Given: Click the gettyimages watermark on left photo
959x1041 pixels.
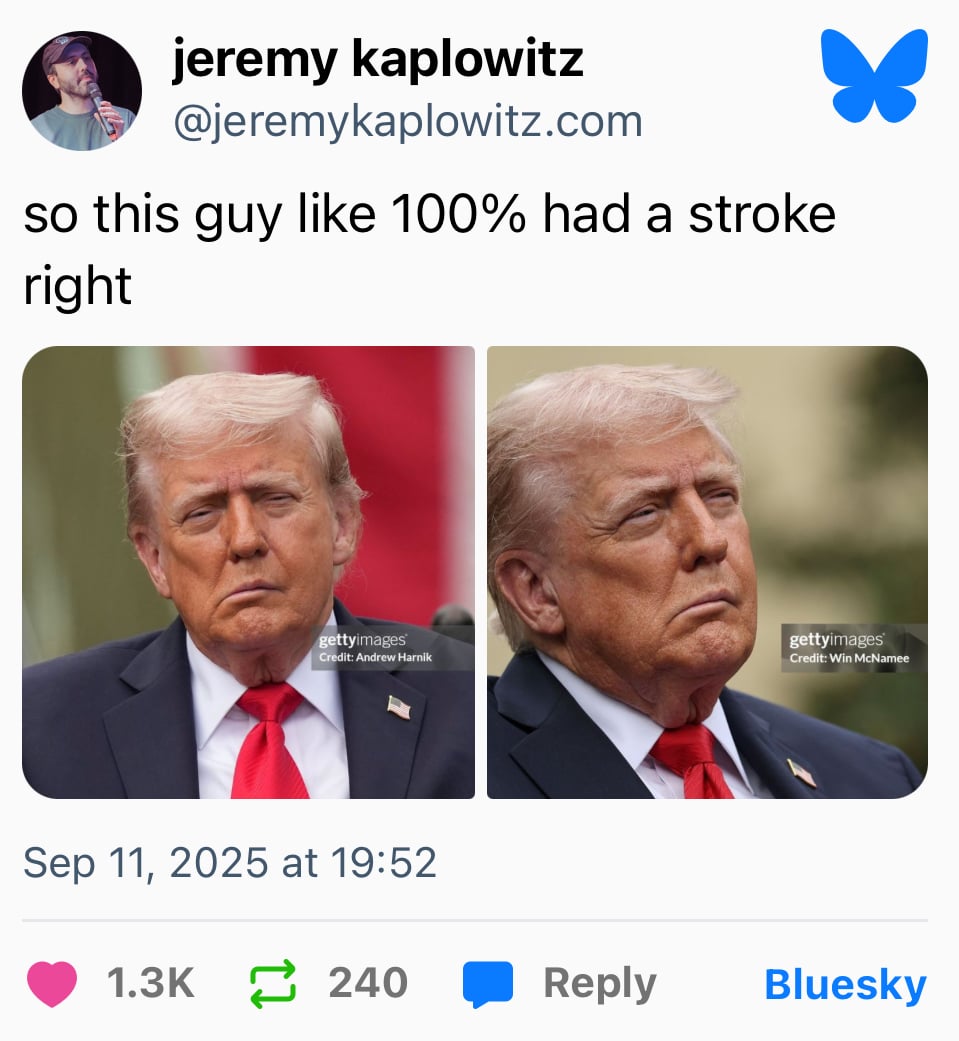Looking at the screenshot, I should [363, 640].
